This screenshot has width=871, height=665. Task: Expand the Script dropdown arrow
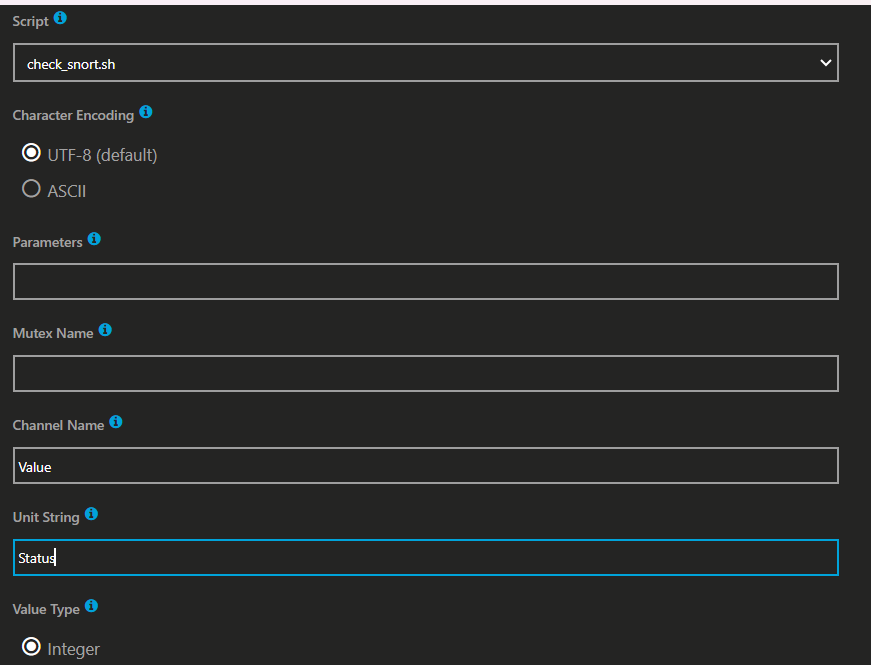click(825, 63)
